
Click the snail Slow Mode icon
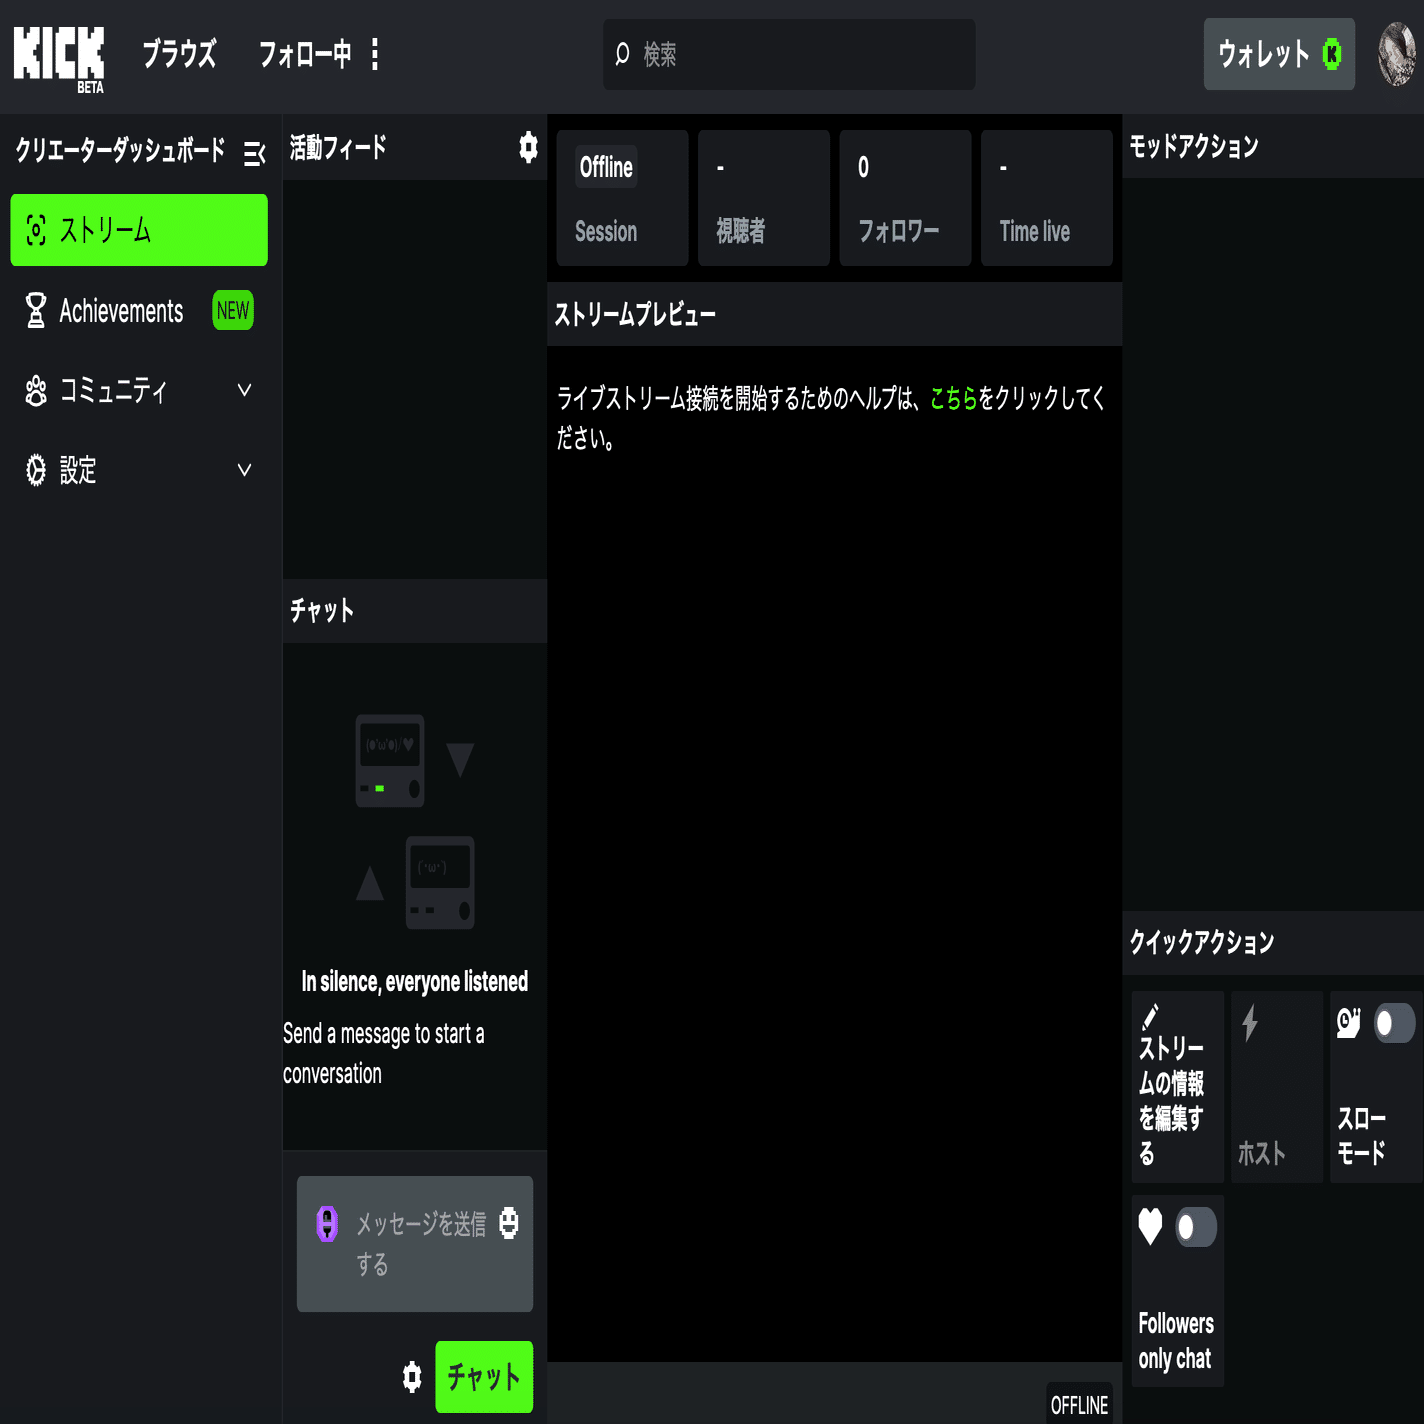point(1347,1021)
